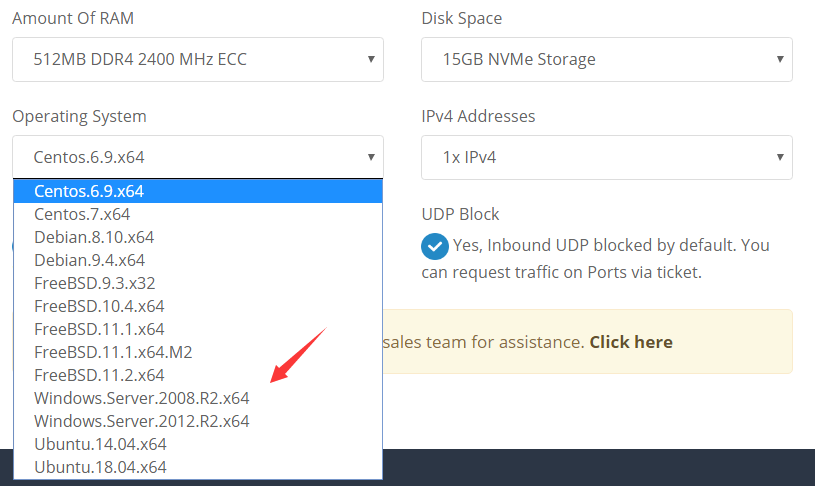The image size is (815, 486).
Task: Choose FreeBSD.11.1.x64.M2 option
Action: [198, 352]
